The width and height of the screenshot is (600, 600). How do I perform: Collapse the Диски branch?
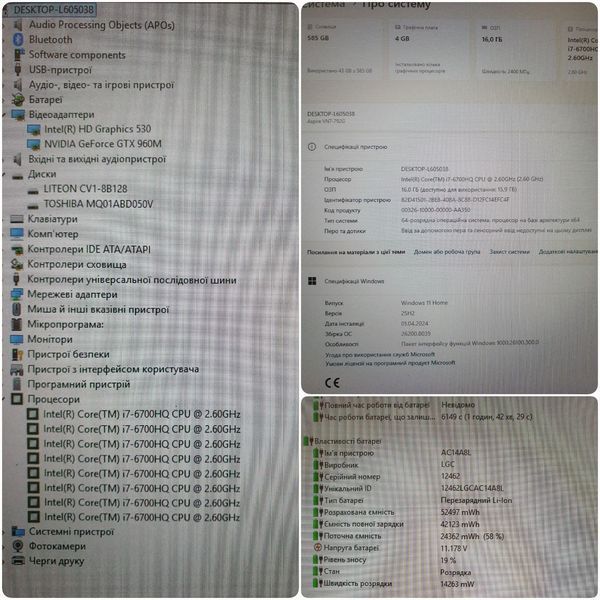click(x=5, y=175)
